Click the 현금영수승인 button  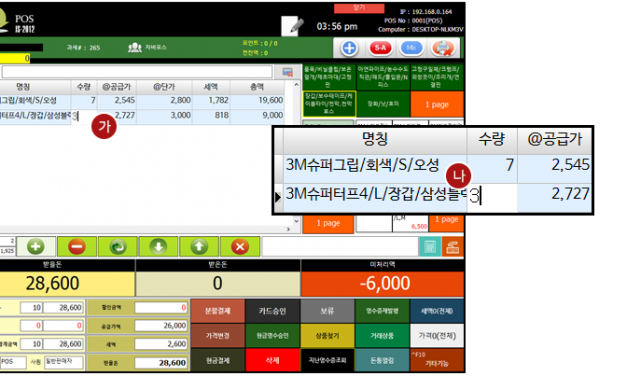(x=272, y=336)
